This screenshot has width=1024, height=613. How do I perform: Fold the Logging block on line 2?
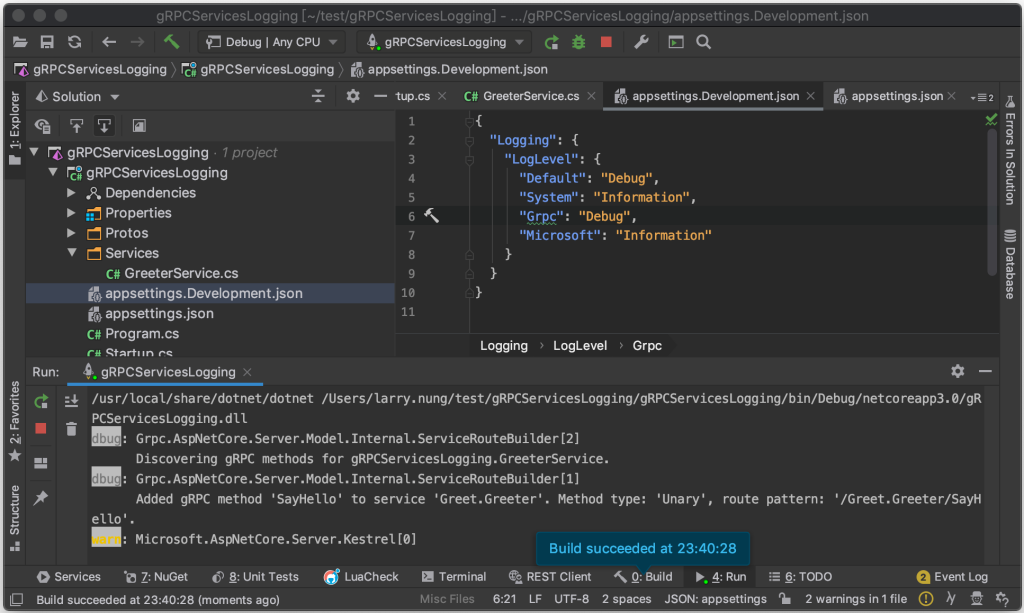(470, 140)
